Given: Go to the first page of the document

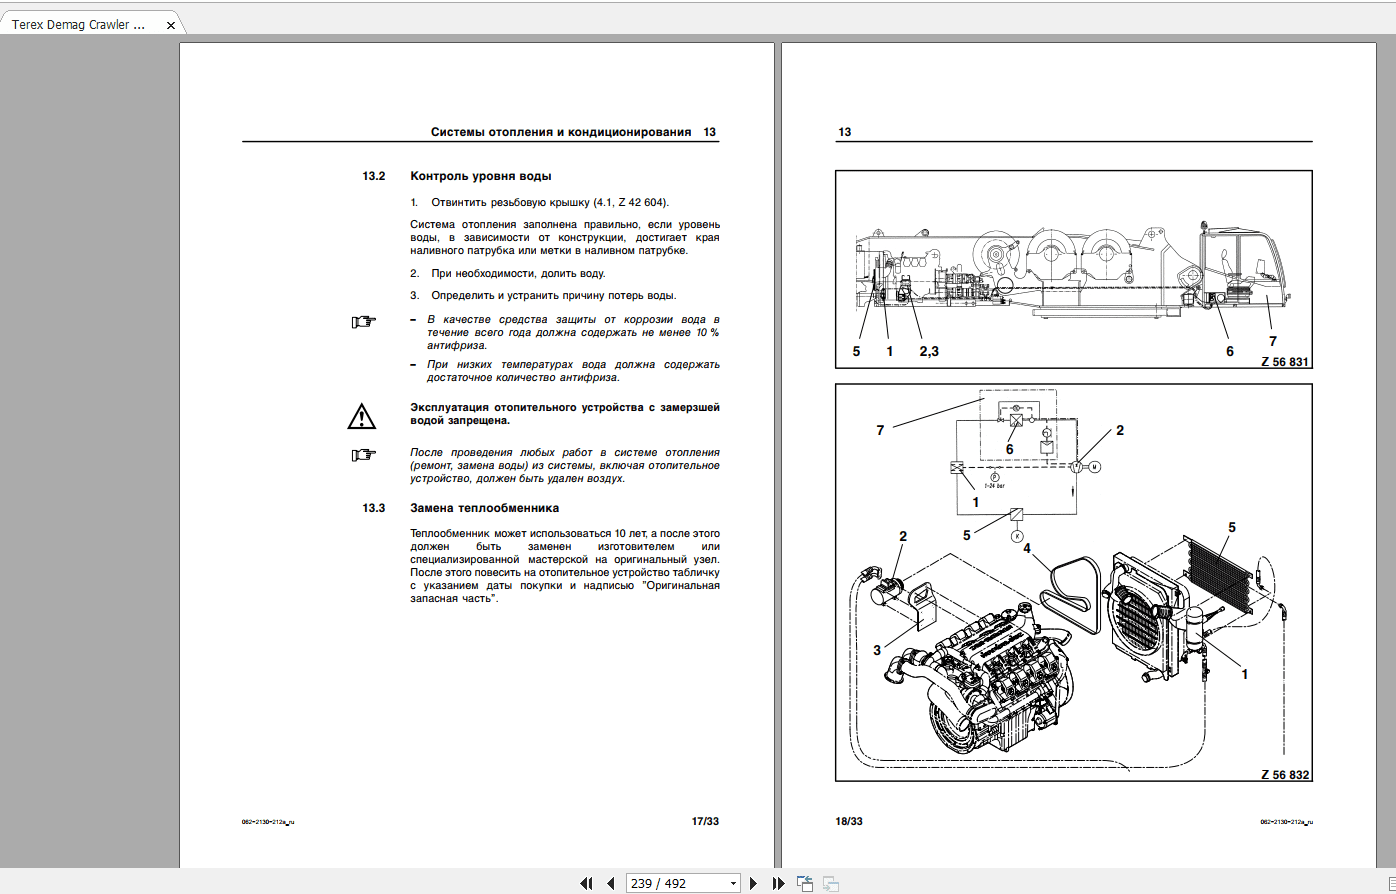Looking at the screenshot, I should (x=586, y=883).
